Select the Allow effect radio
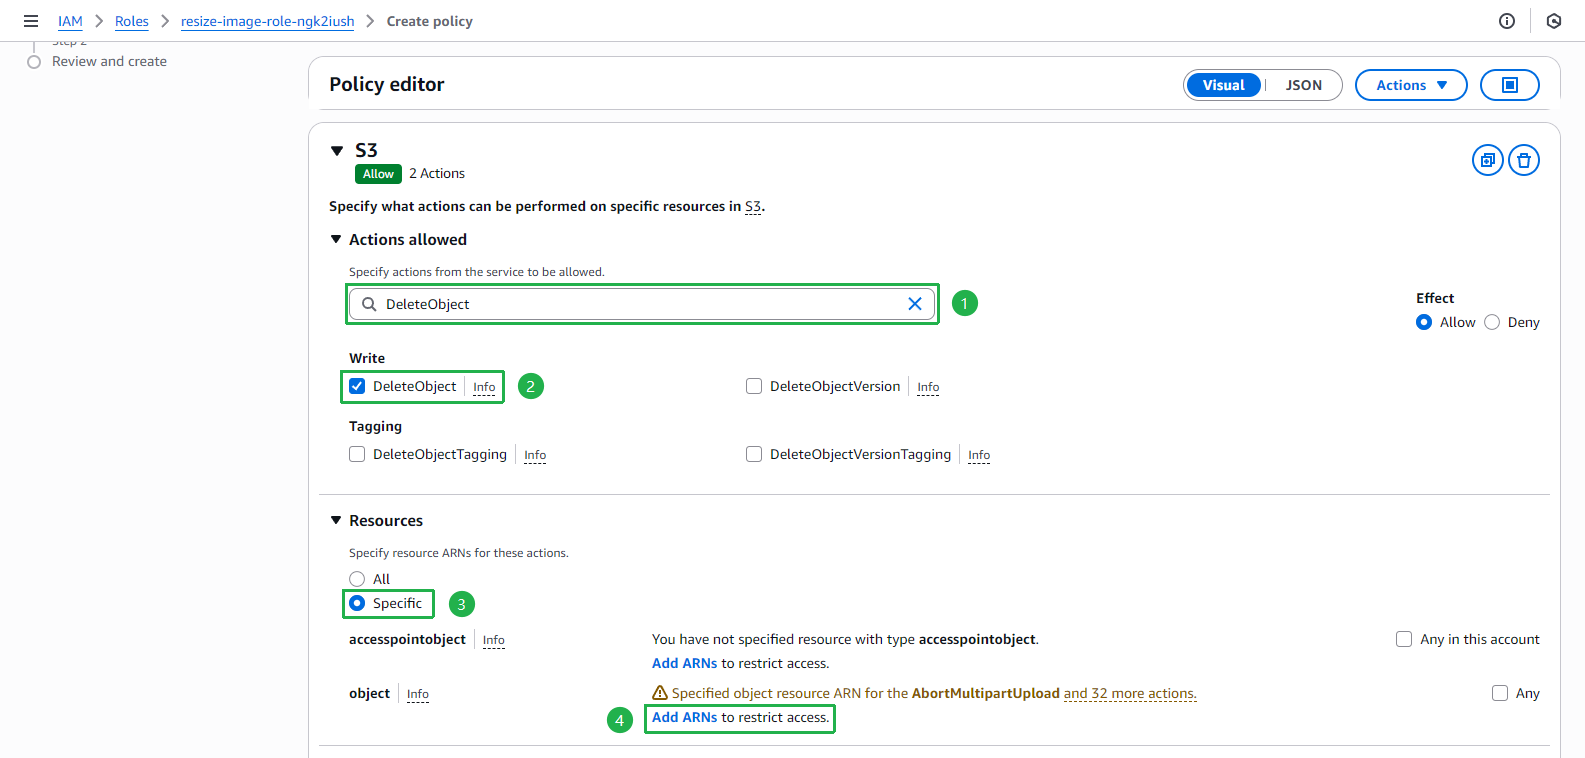The image size is (1585, 758). [x=1424, y=322]
